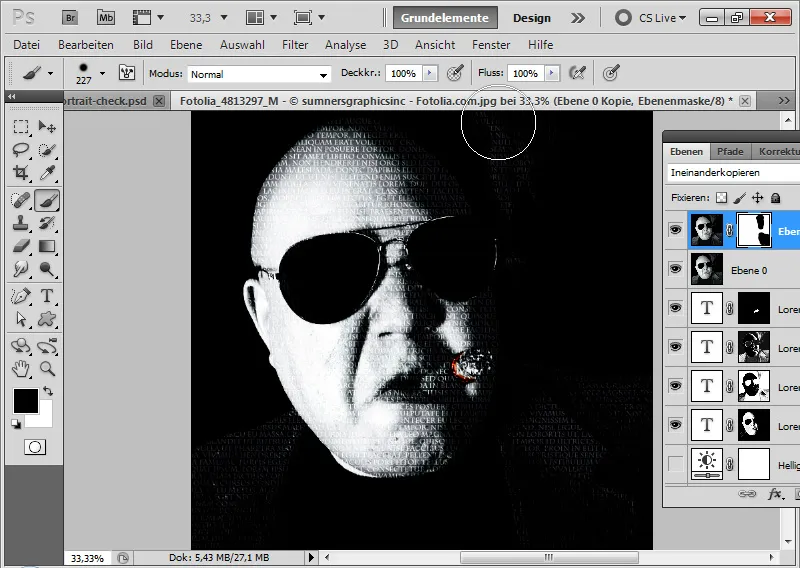The width and height of the screenshot is (800, 568).
Task: Open the Ineinanderkopieren layer blend dropdown
Action: click(733, 172)
